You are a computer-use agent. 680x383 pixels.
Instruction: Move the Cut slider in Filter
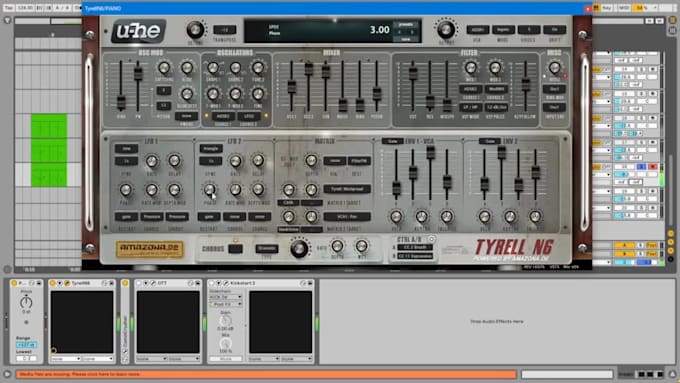tap(413, 73)
